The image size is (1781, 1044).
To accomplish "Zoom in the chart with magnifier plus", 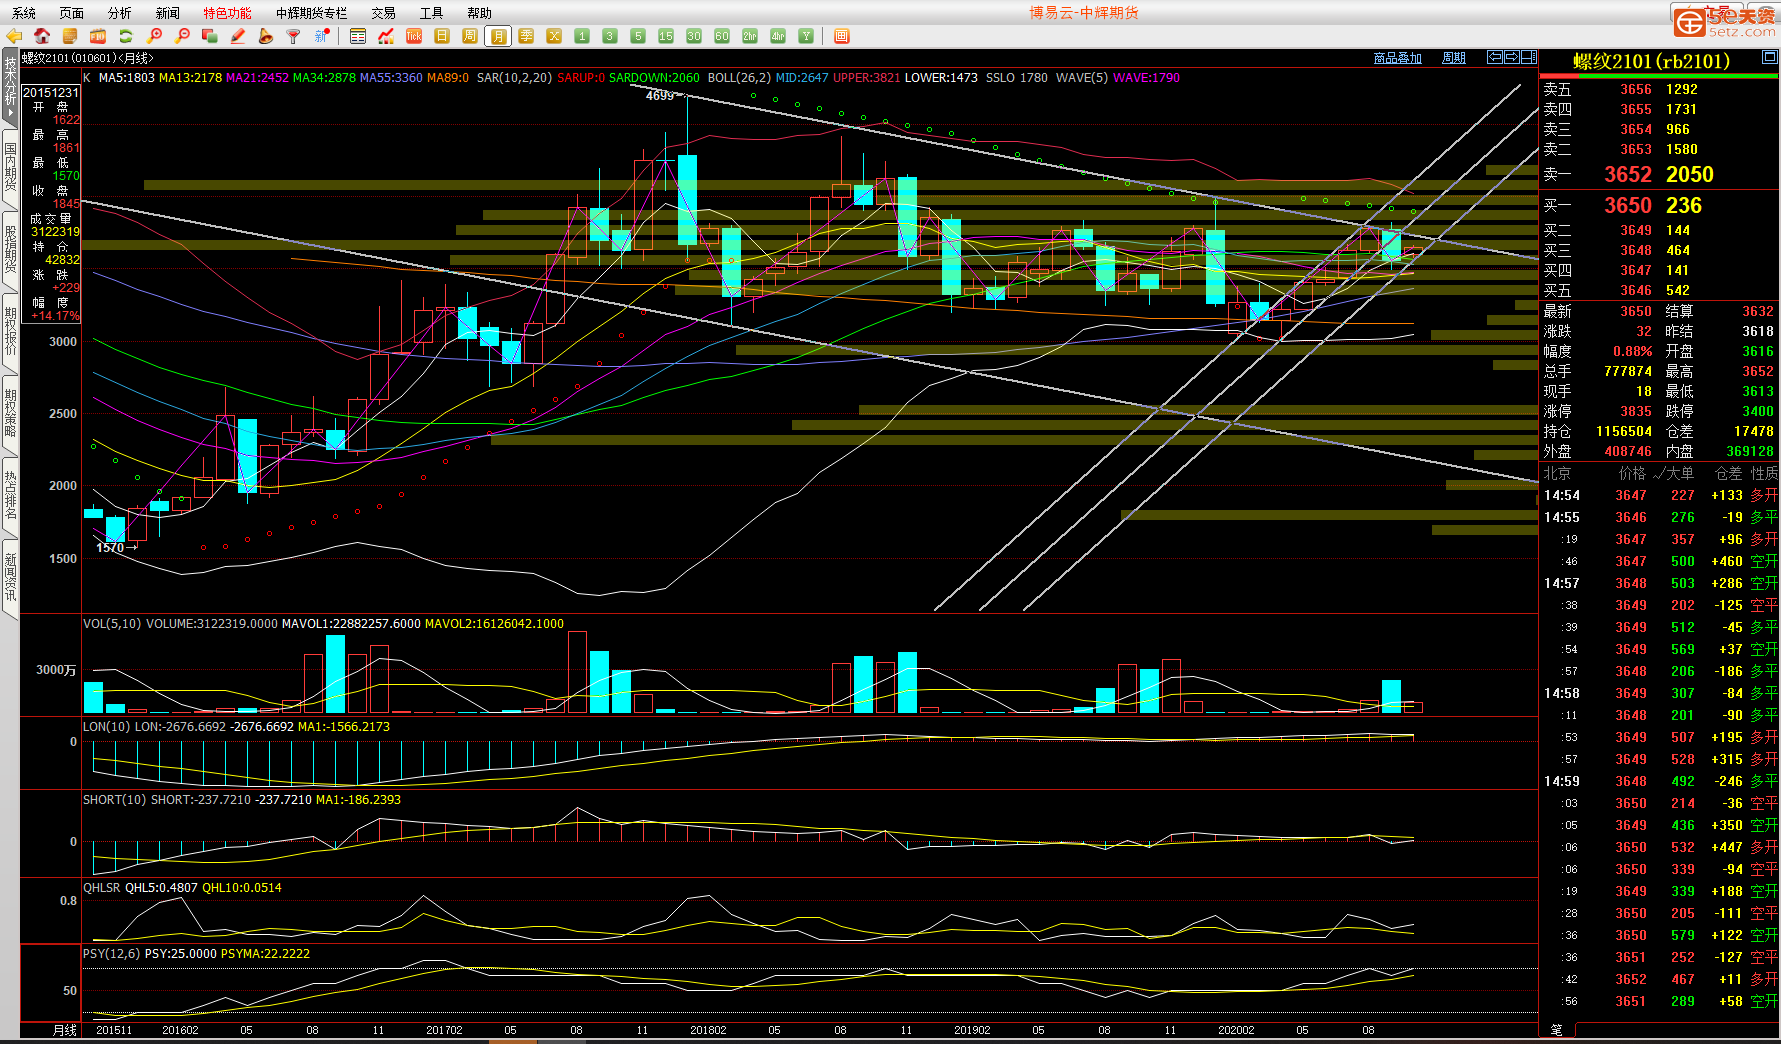I will 154,36.
